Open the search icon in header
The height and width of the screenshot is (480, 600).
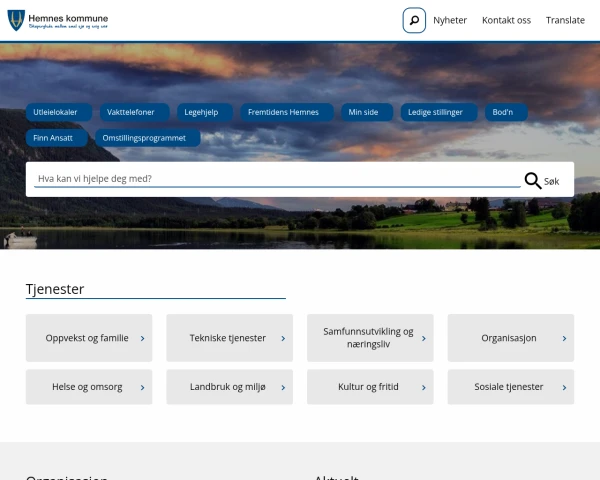pos(414,20)
